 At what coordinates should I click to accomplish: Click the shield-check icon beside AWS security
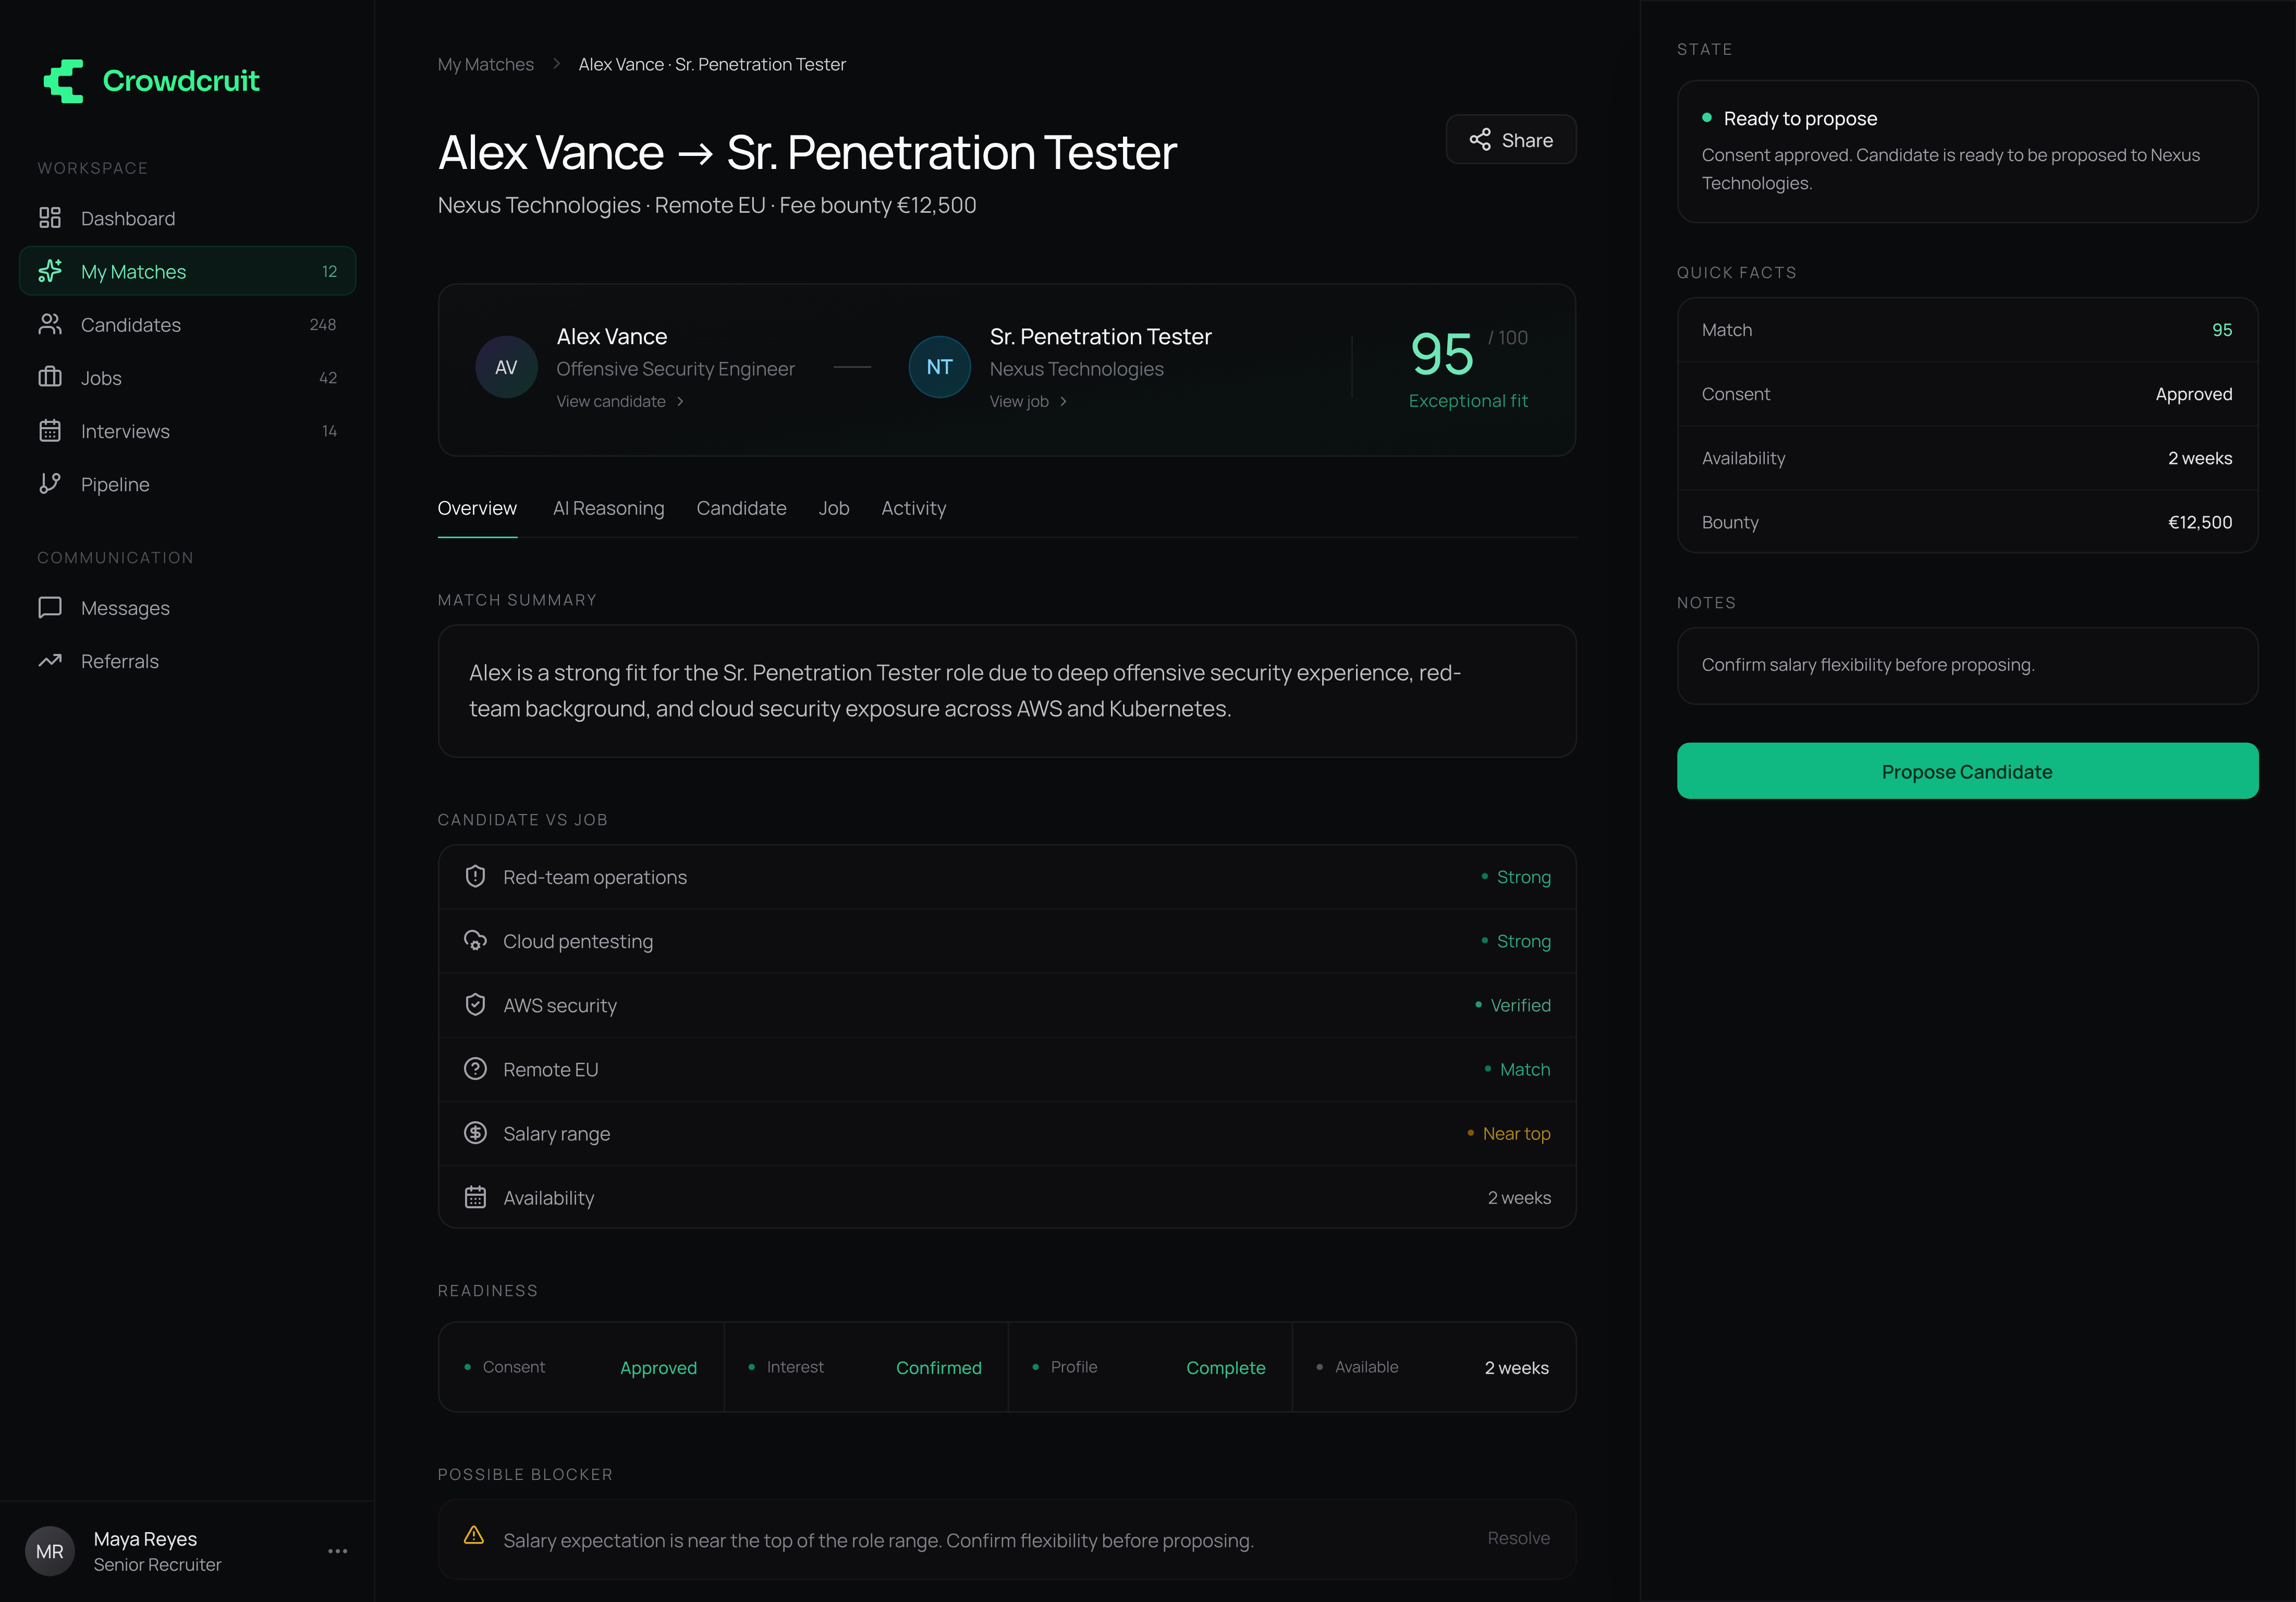pos(475,1004)
